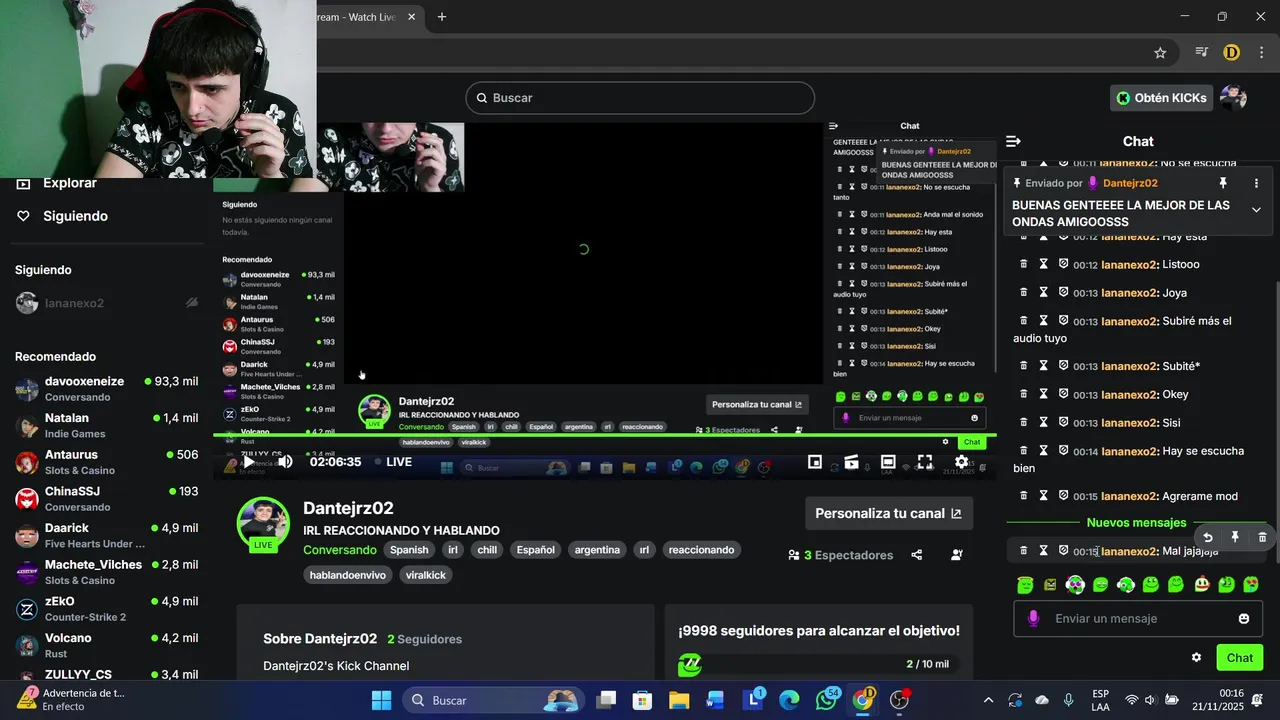The height and width of the screenshot is (720, 1280).
Task: Play the stream video
Action: tap(248, 461)
